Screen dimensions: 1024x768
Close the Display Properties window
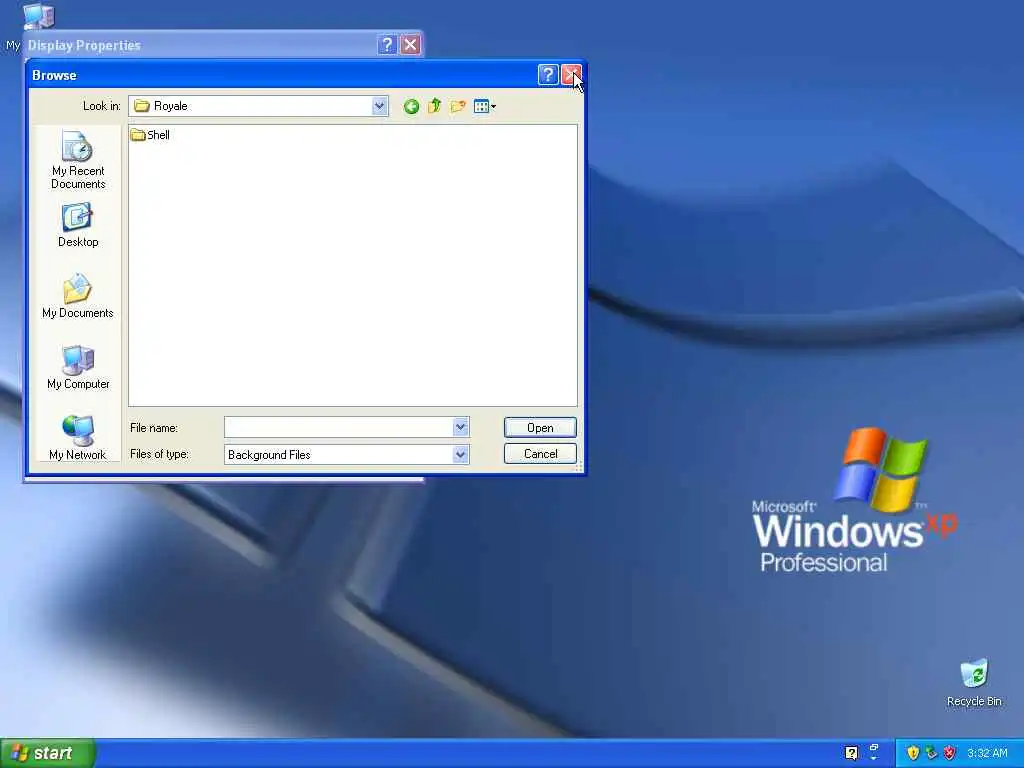click(x=411, y=44)
